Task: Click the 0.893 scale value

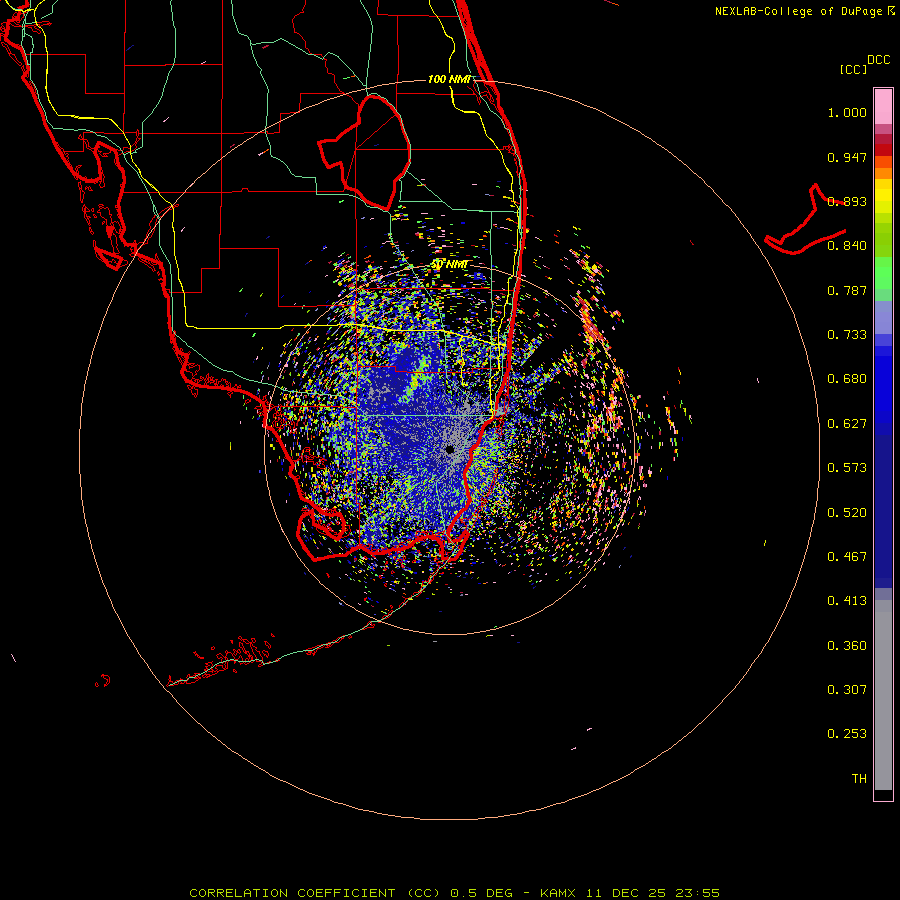Action: pos(847,201)
